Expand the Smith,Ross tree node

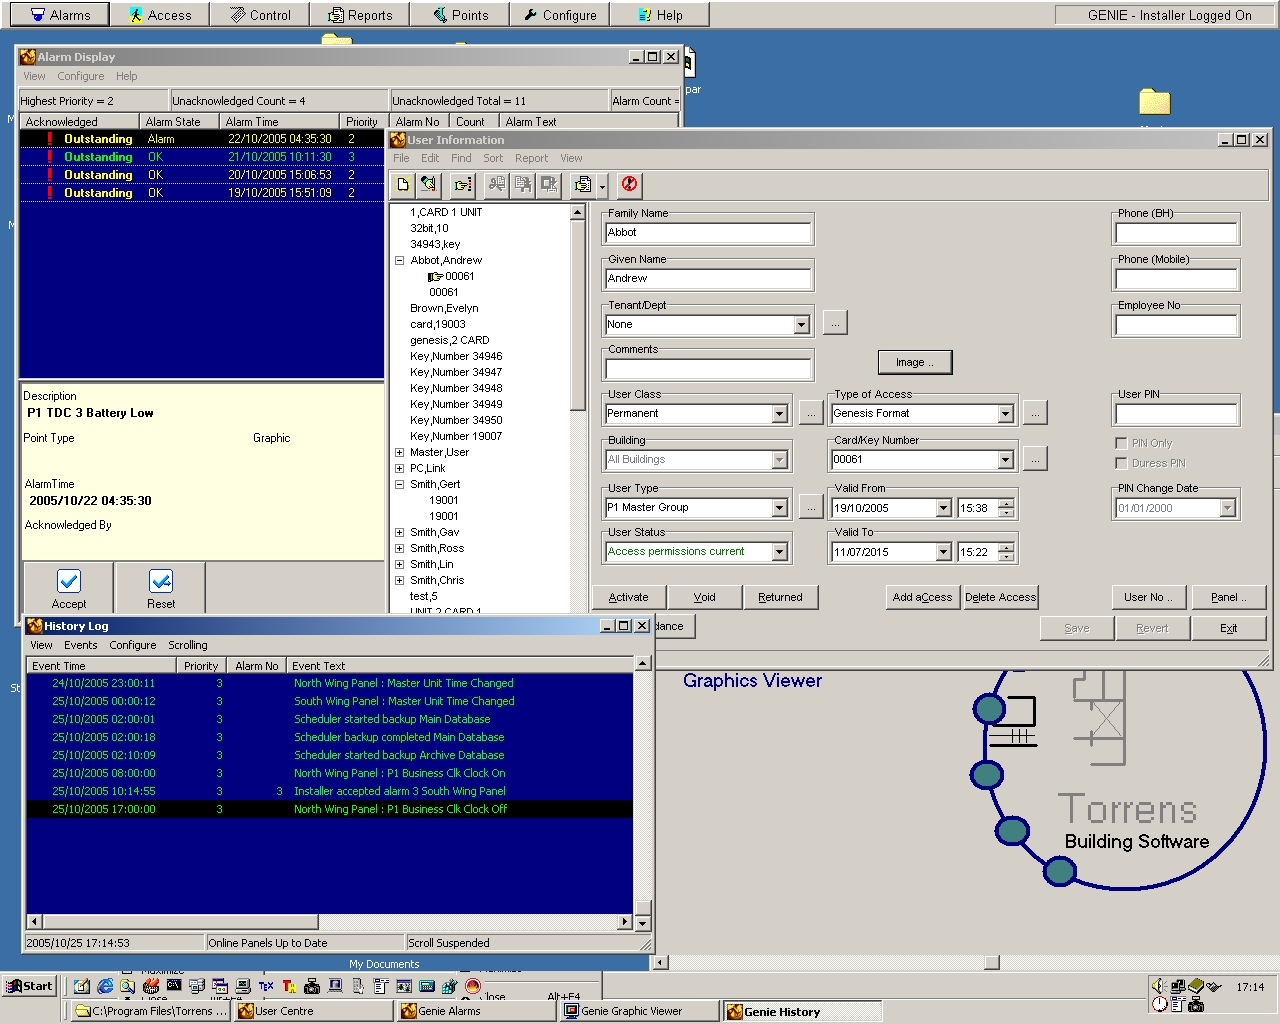399,548
